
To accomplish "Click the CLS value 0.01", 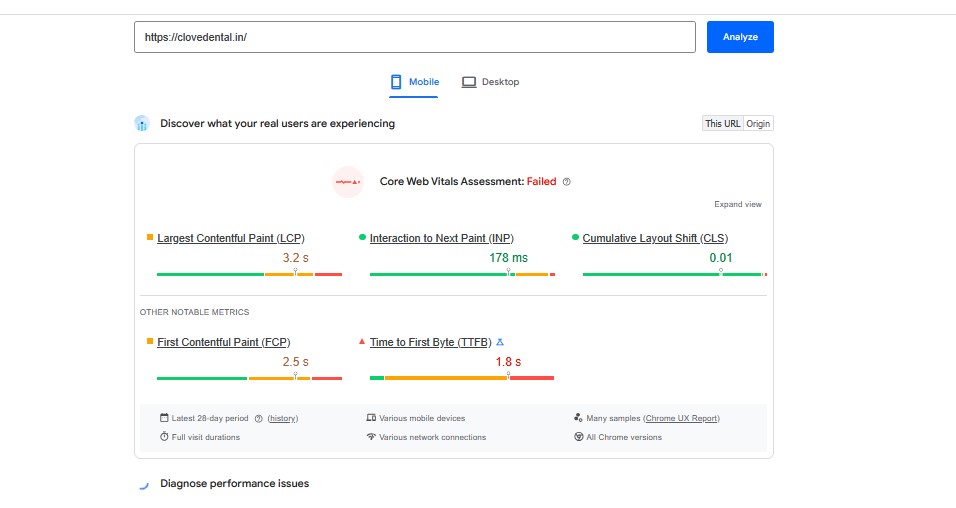I will click(x=721, y=258).
